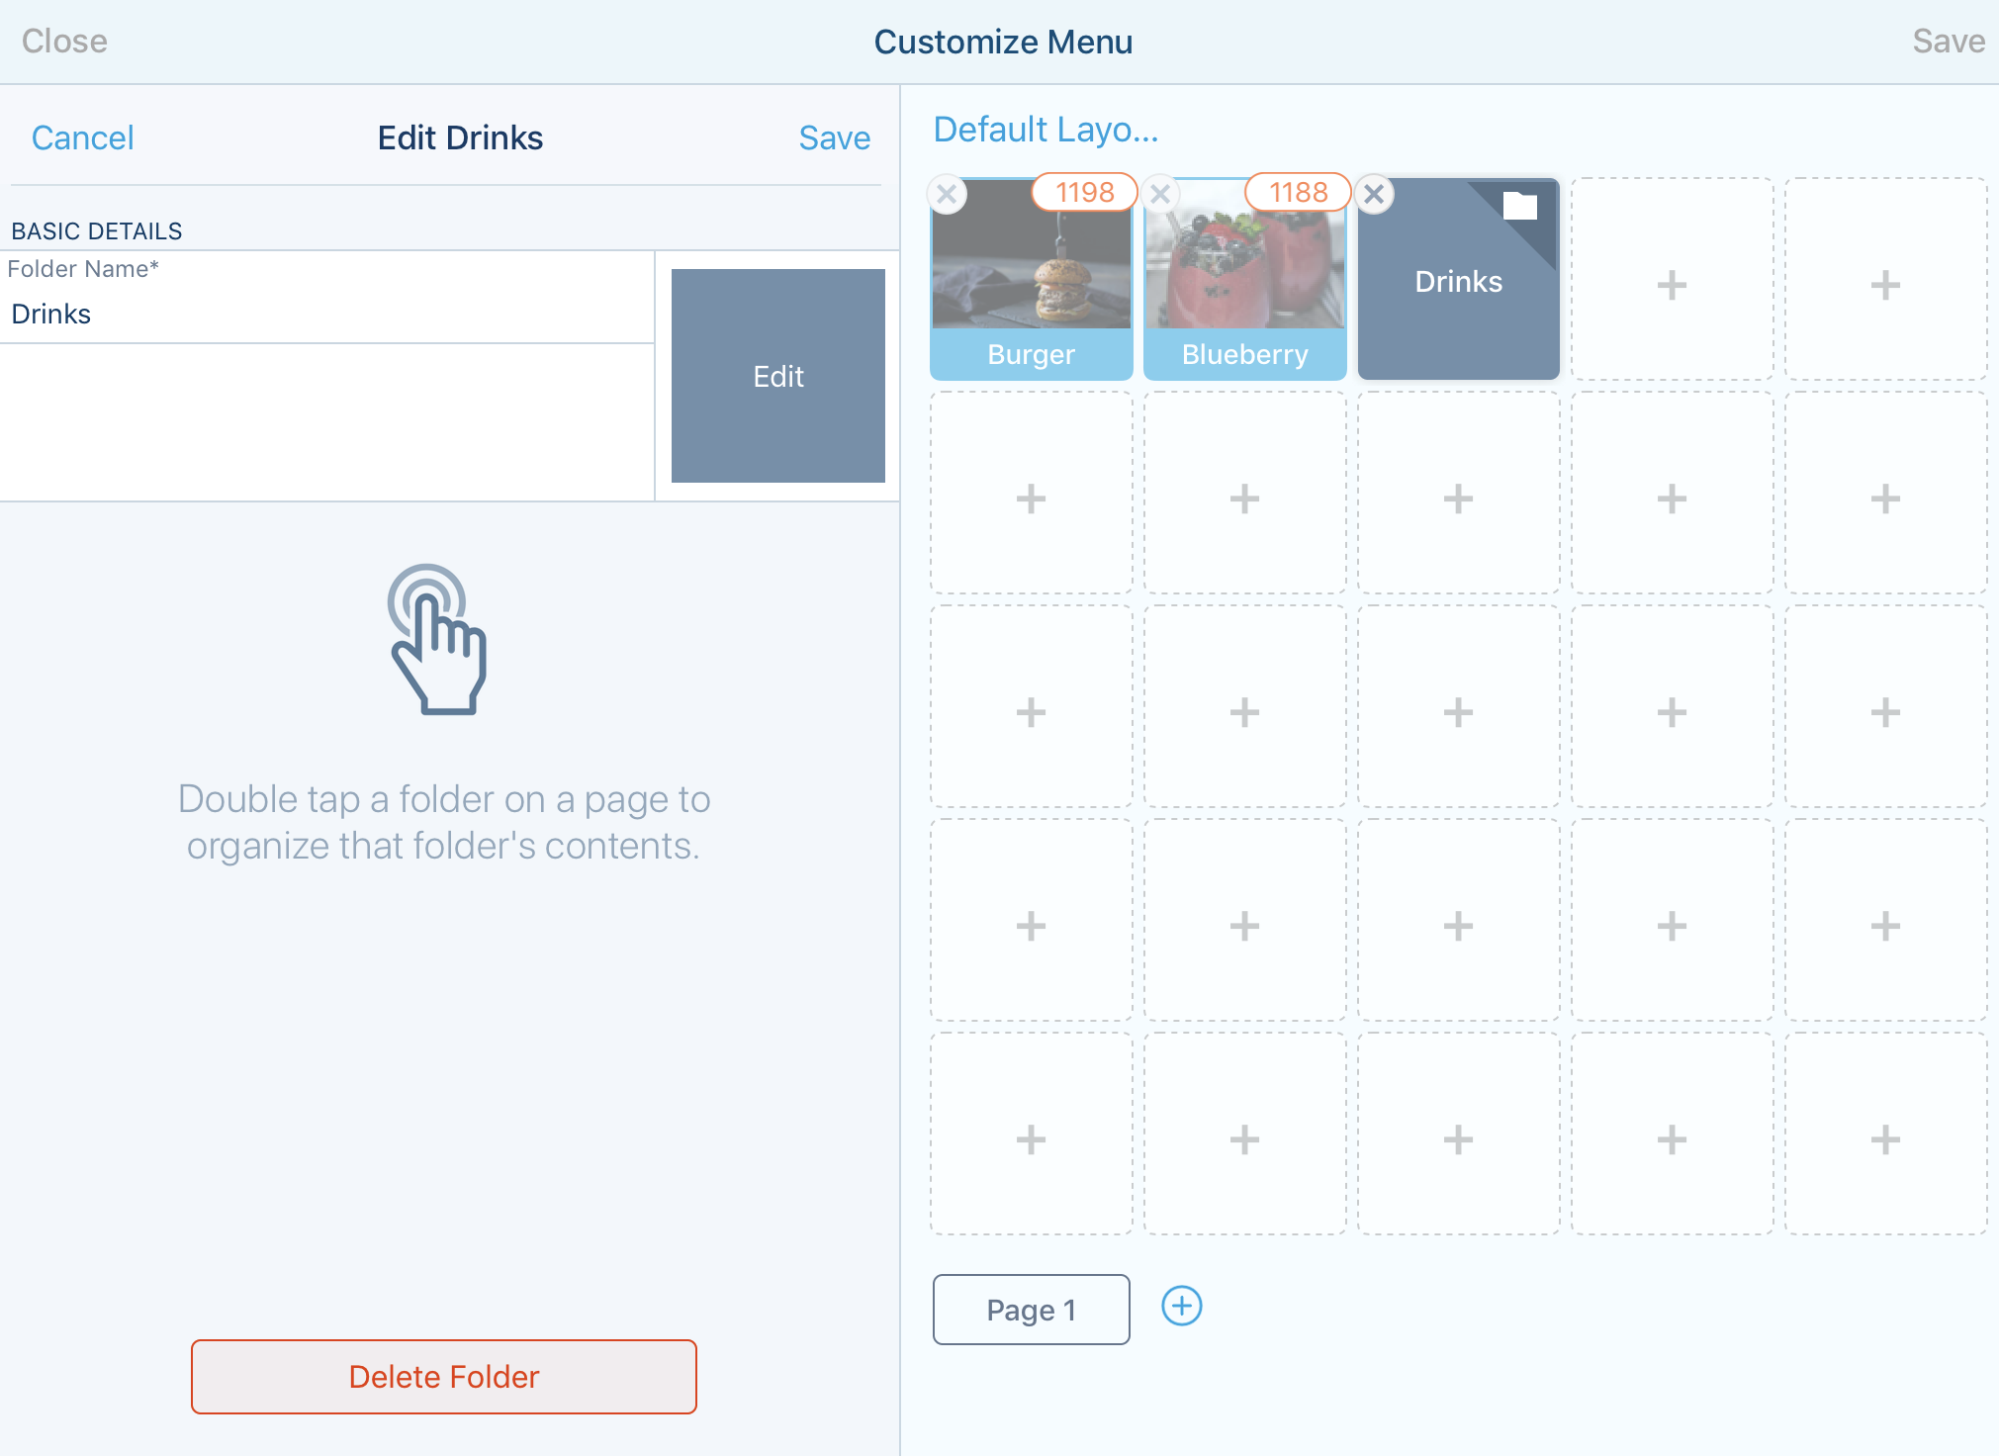Screen dimensions: 1999x1456
Task: Close the Customize Menu screen
Action: [66, 41]
